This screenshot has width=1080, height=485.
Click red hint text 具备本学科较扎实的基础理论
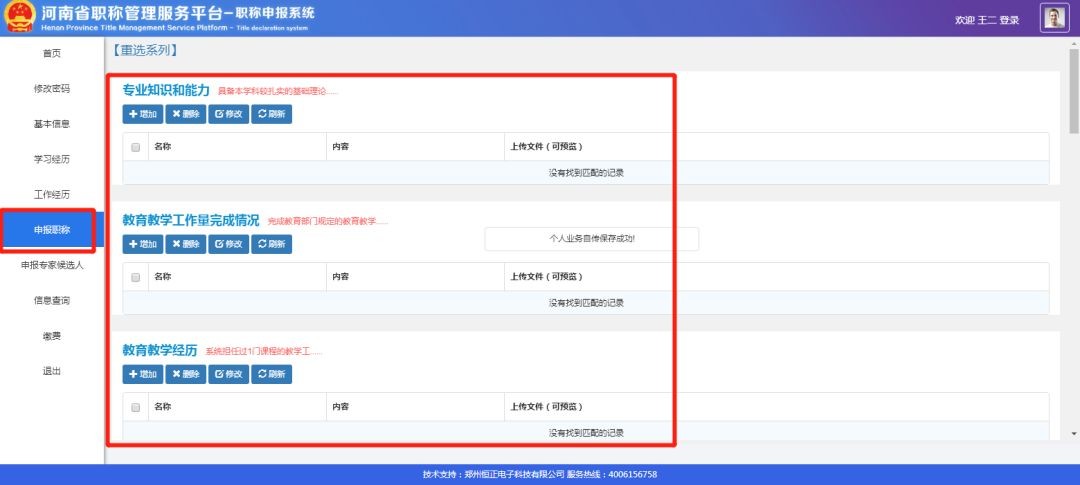[x=278, y=91]
